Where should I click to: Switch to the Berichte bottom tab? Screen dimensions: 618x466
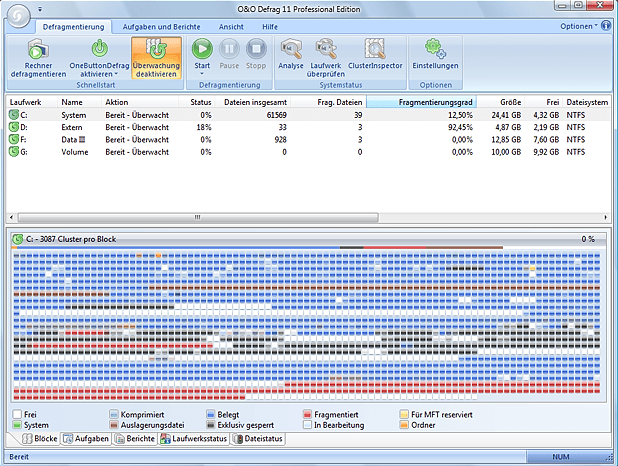point(135,439)
